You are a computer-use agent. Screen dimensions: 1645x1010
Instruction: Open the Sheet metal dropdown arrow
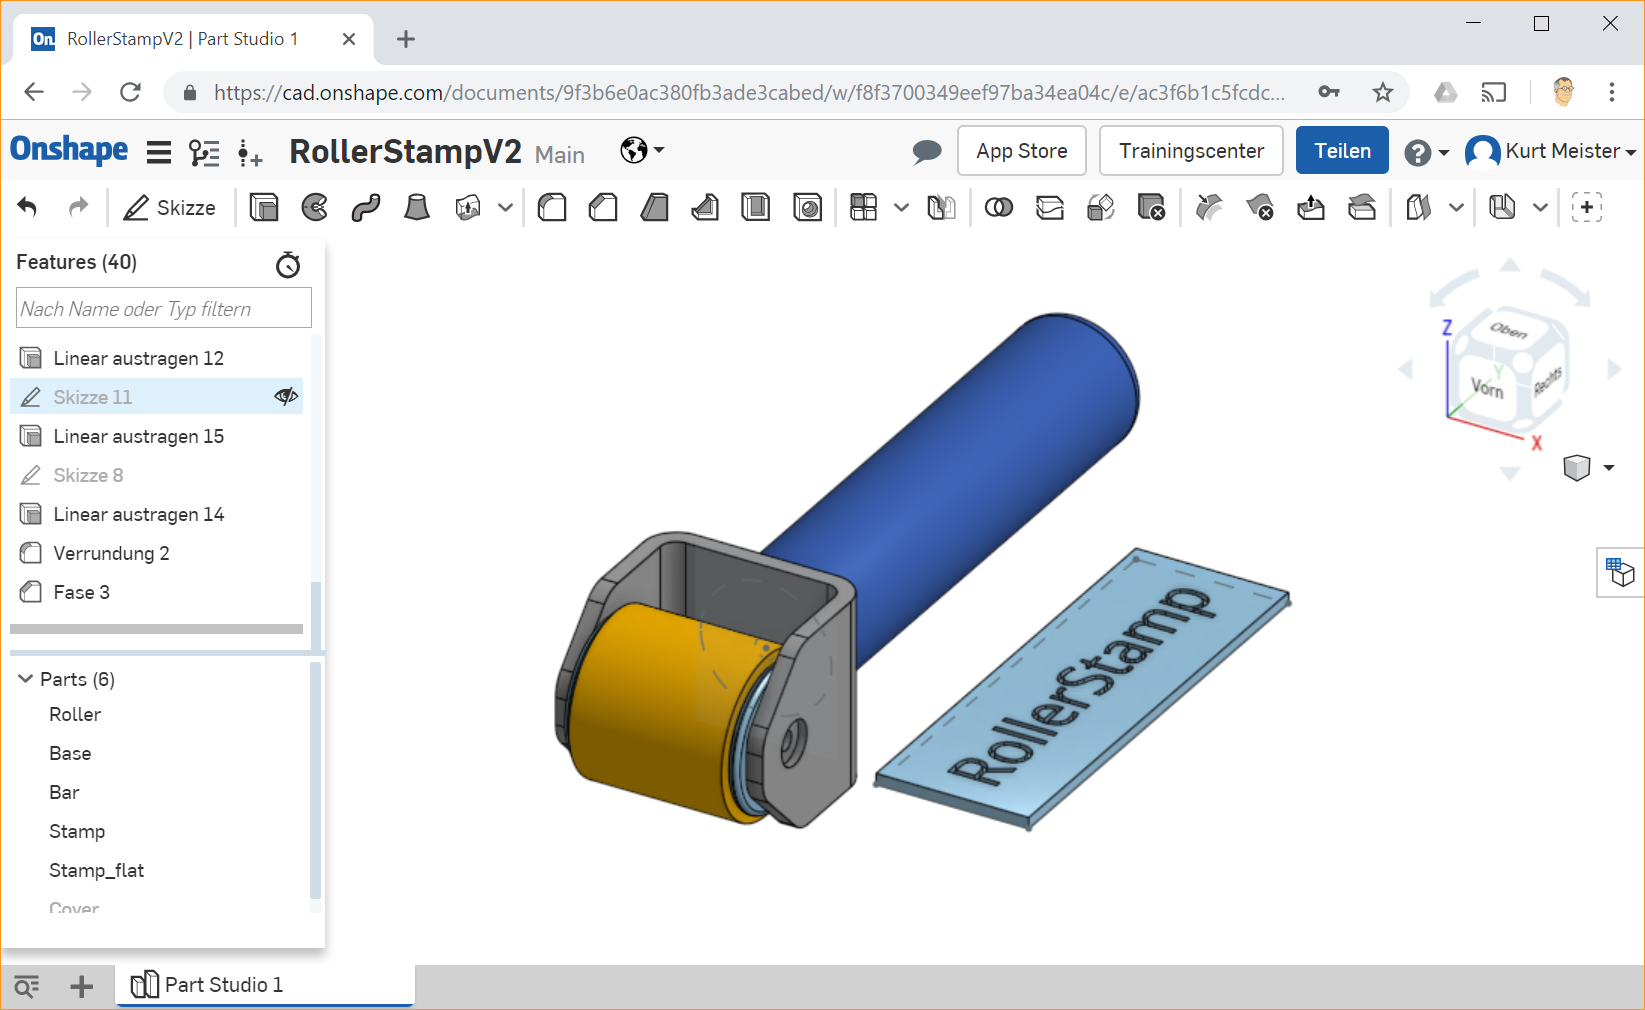[x=1540, y=207]
